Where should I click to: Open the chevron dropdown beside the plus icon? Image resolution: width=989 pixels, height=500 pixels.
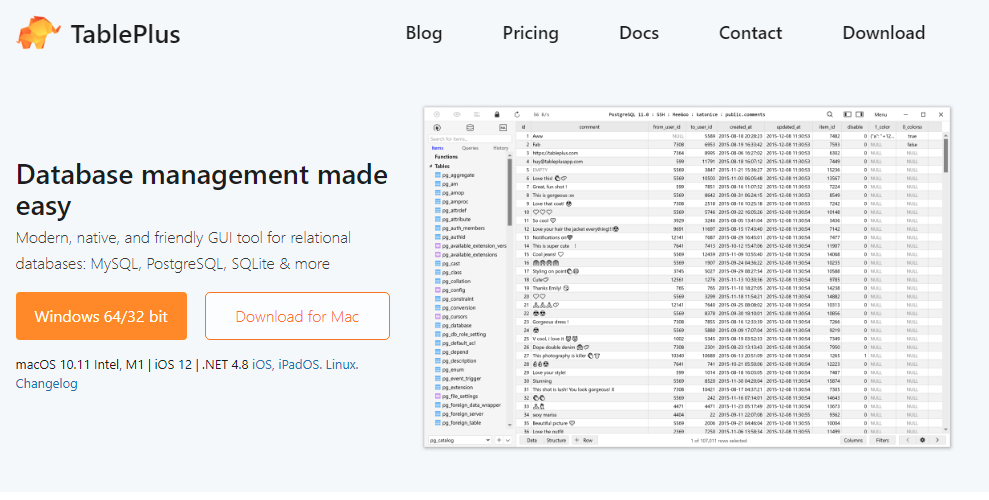[x=507, y=440]
